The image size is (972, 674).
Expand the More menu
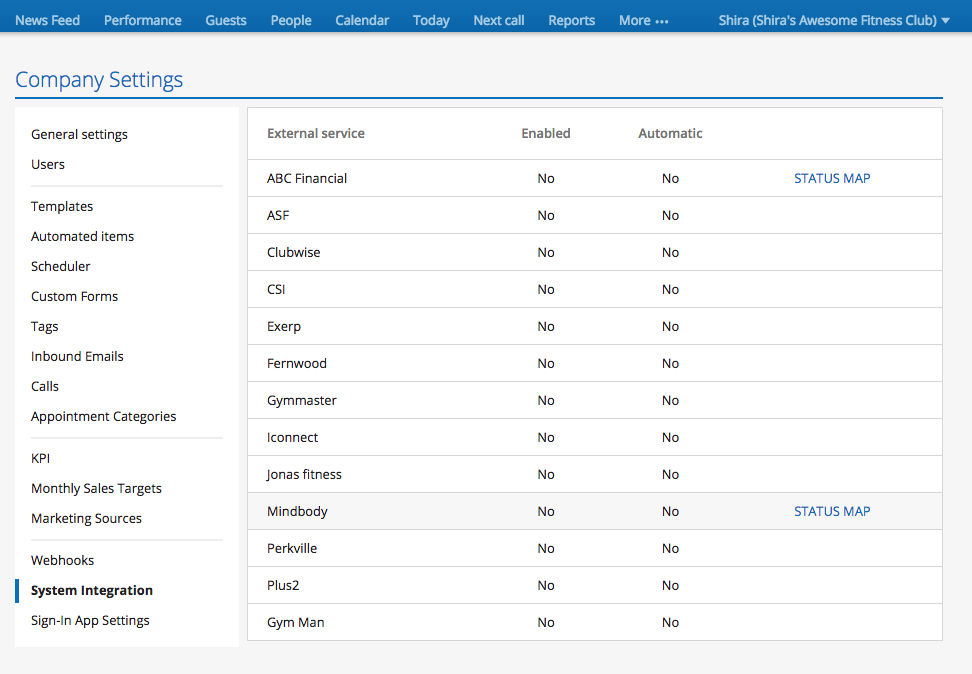(643, 20)
